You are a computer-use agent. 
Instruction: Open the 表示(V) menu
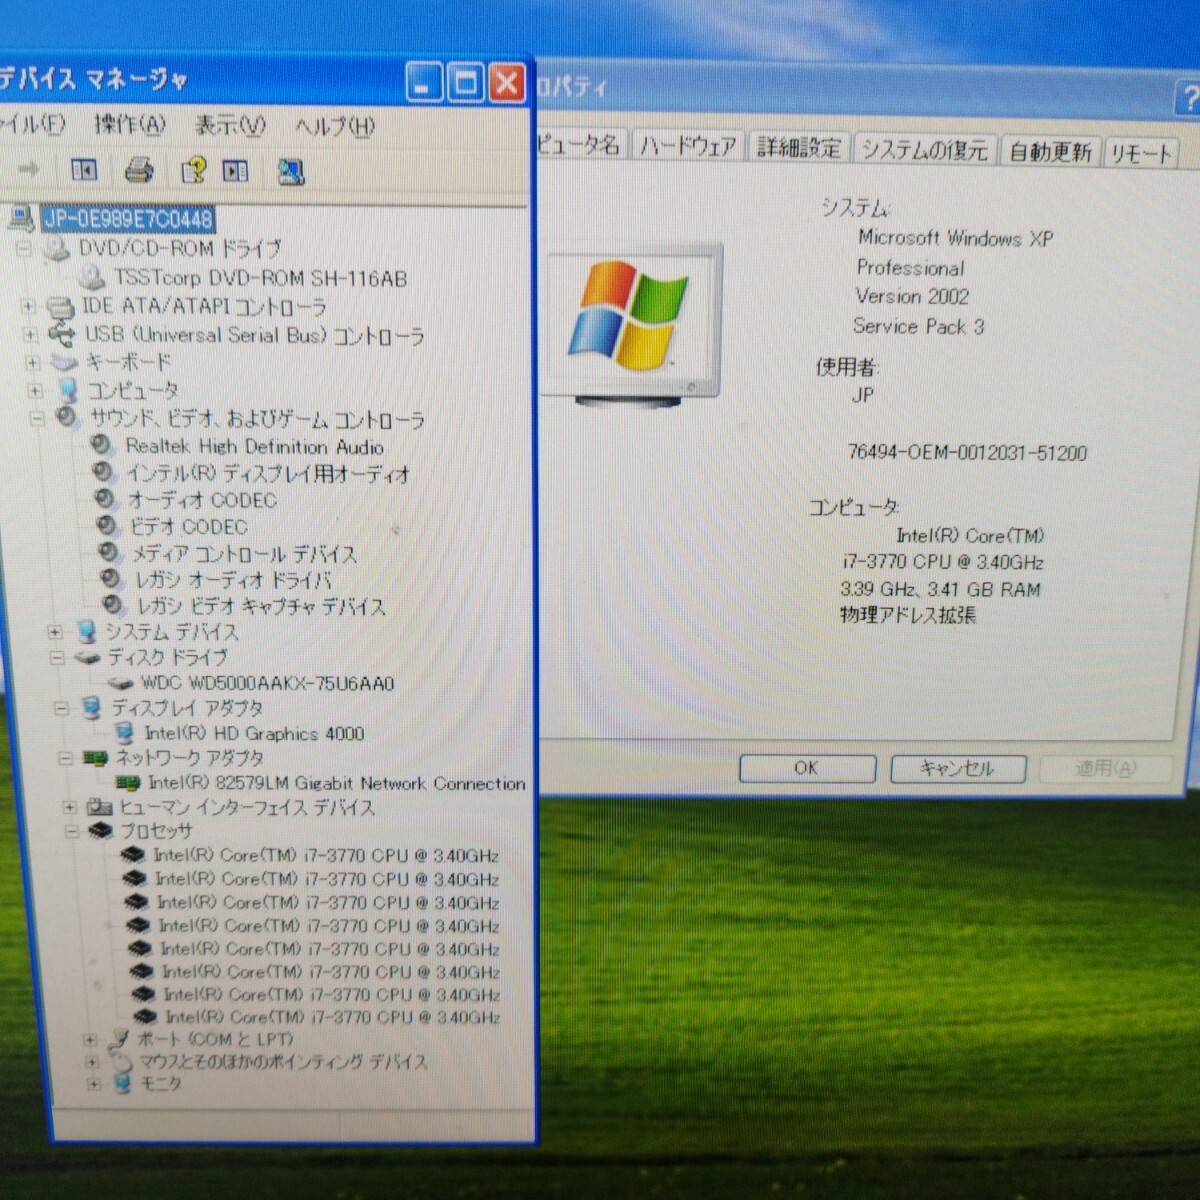tap(229, 125)
